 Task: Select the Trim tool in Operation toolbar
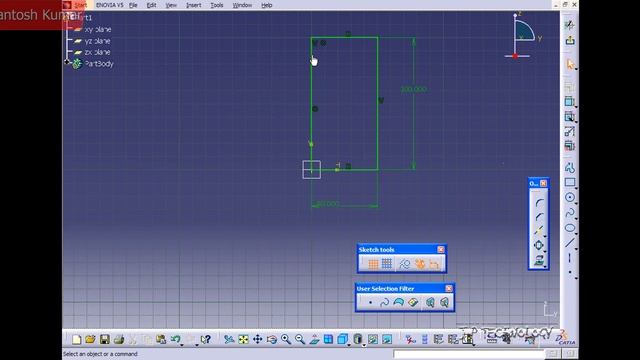click(539, 231)
